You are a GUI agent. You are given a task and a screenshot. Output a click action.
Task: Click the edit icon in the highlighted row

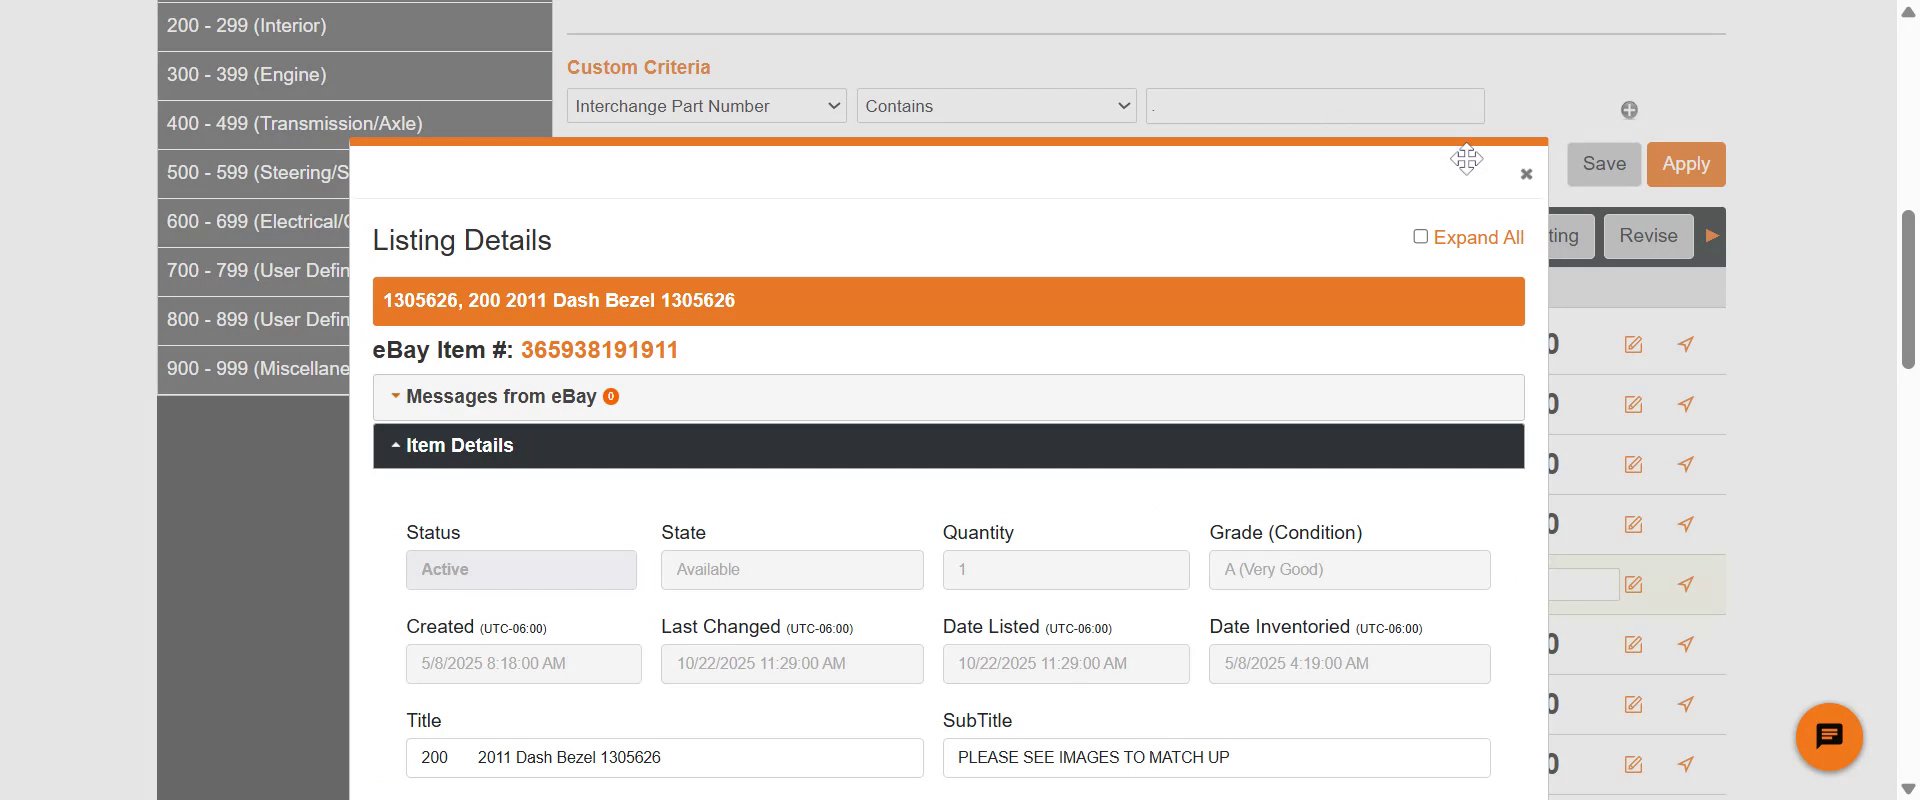(x=1633, y=585)
